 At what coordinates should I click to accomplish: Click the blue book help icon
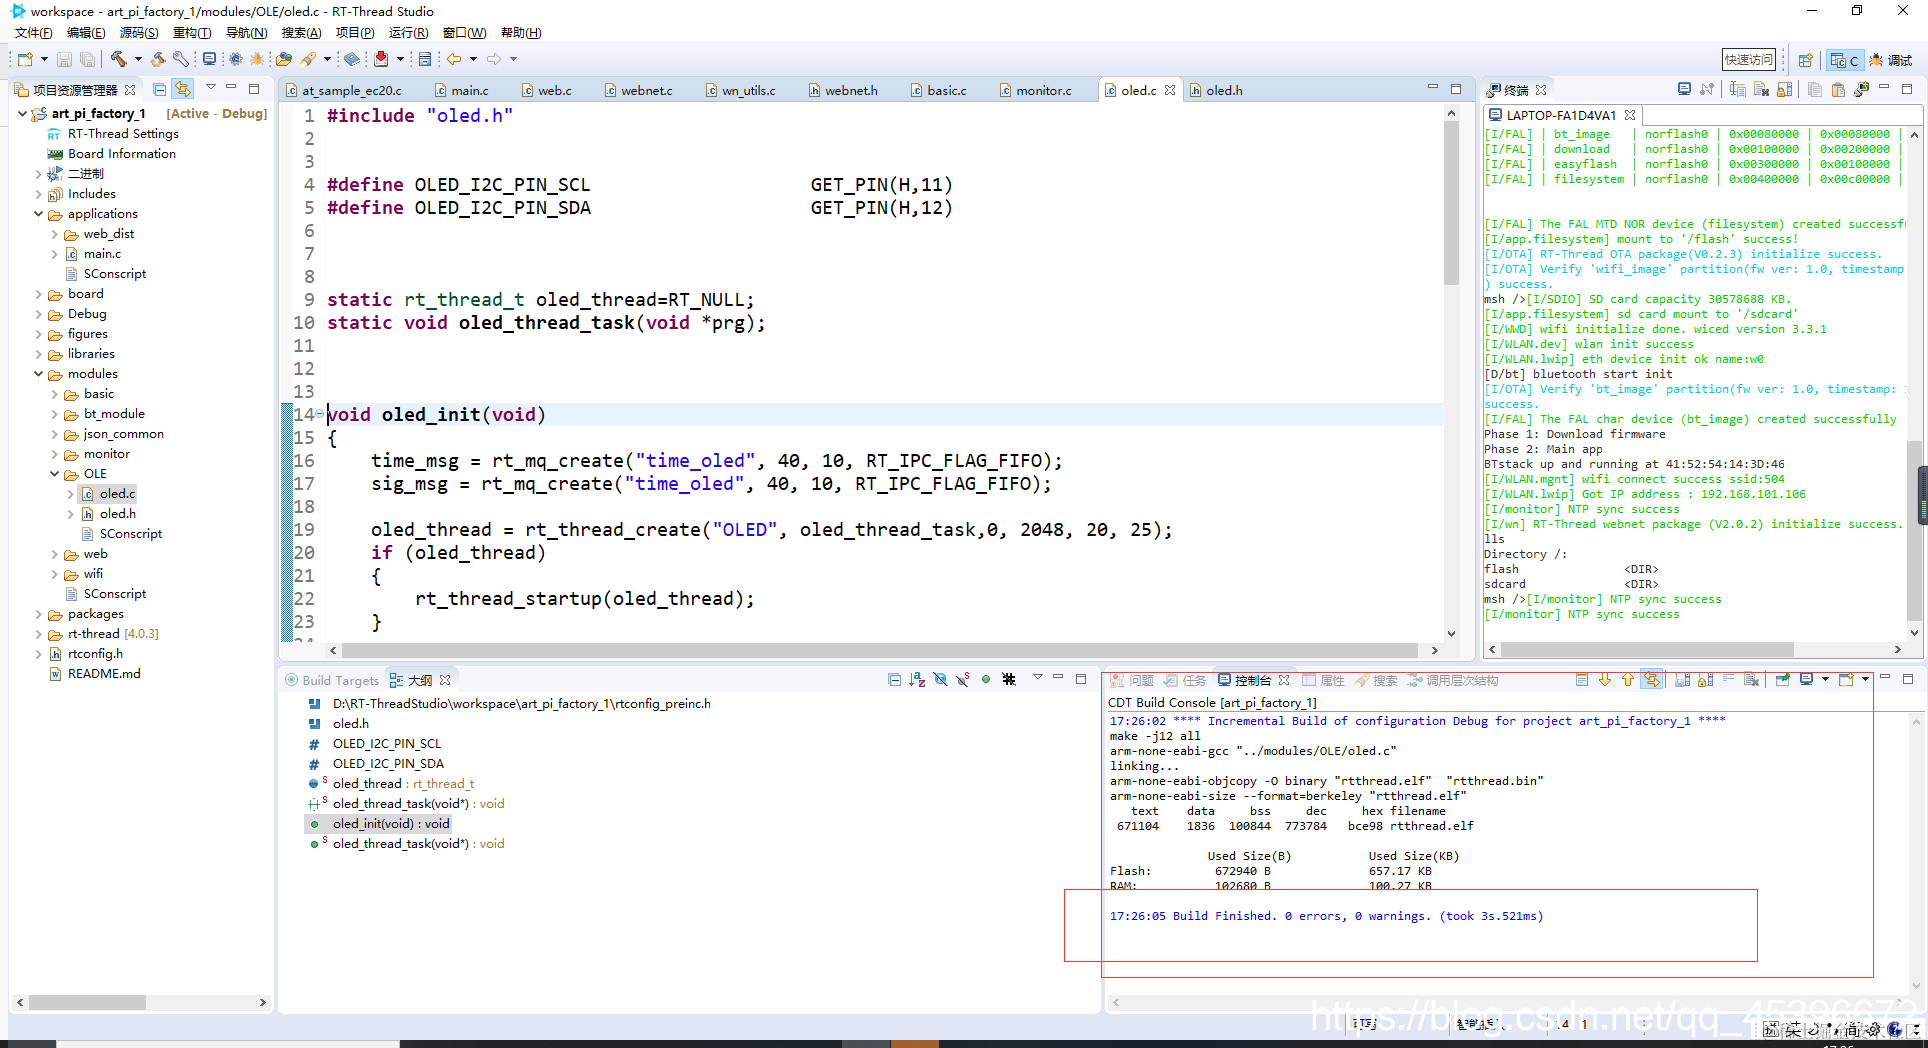tap(352, 60)
